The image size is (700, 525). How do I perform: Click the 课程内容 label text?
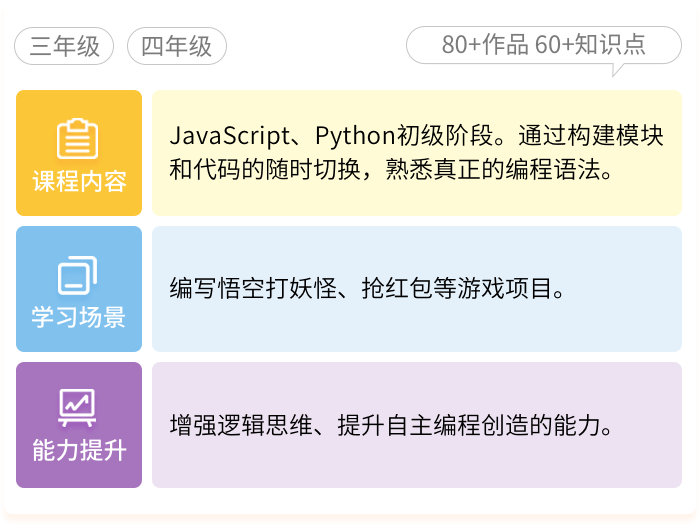coord(79,182)
